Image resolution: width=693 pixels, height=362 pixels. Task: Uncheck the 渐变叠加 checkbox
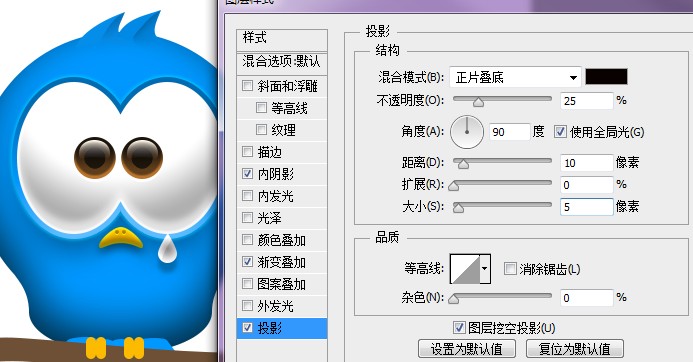coord(248,262)
